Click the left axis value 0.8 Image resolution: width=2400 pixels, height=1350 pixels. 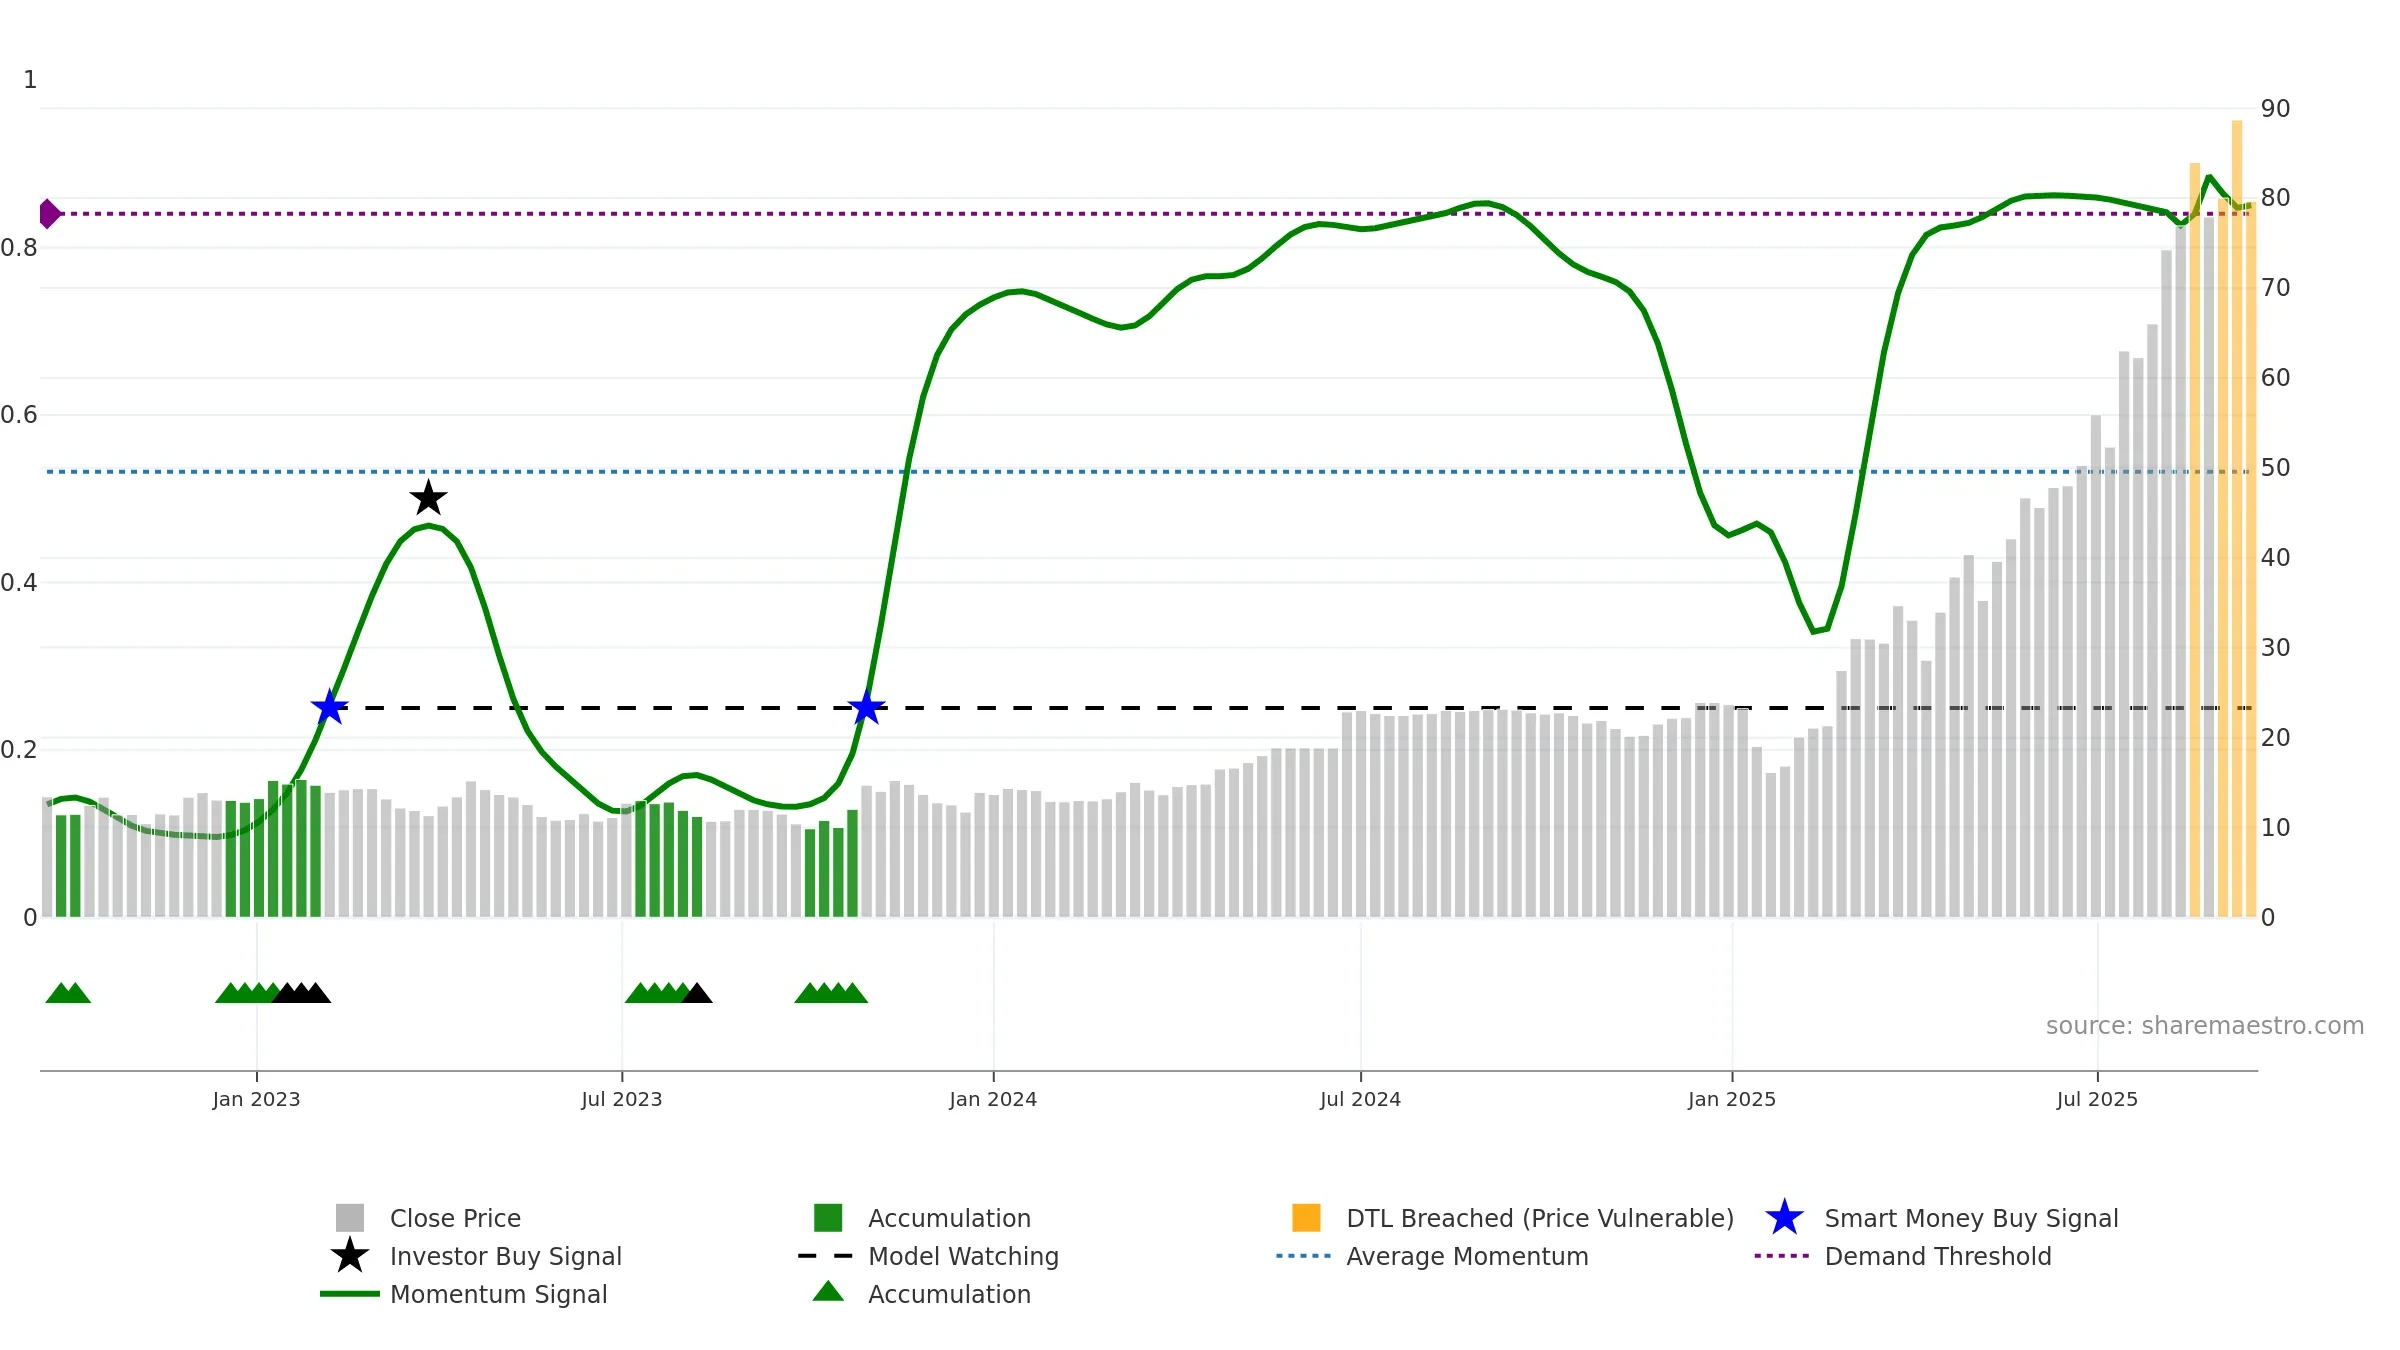19,248
